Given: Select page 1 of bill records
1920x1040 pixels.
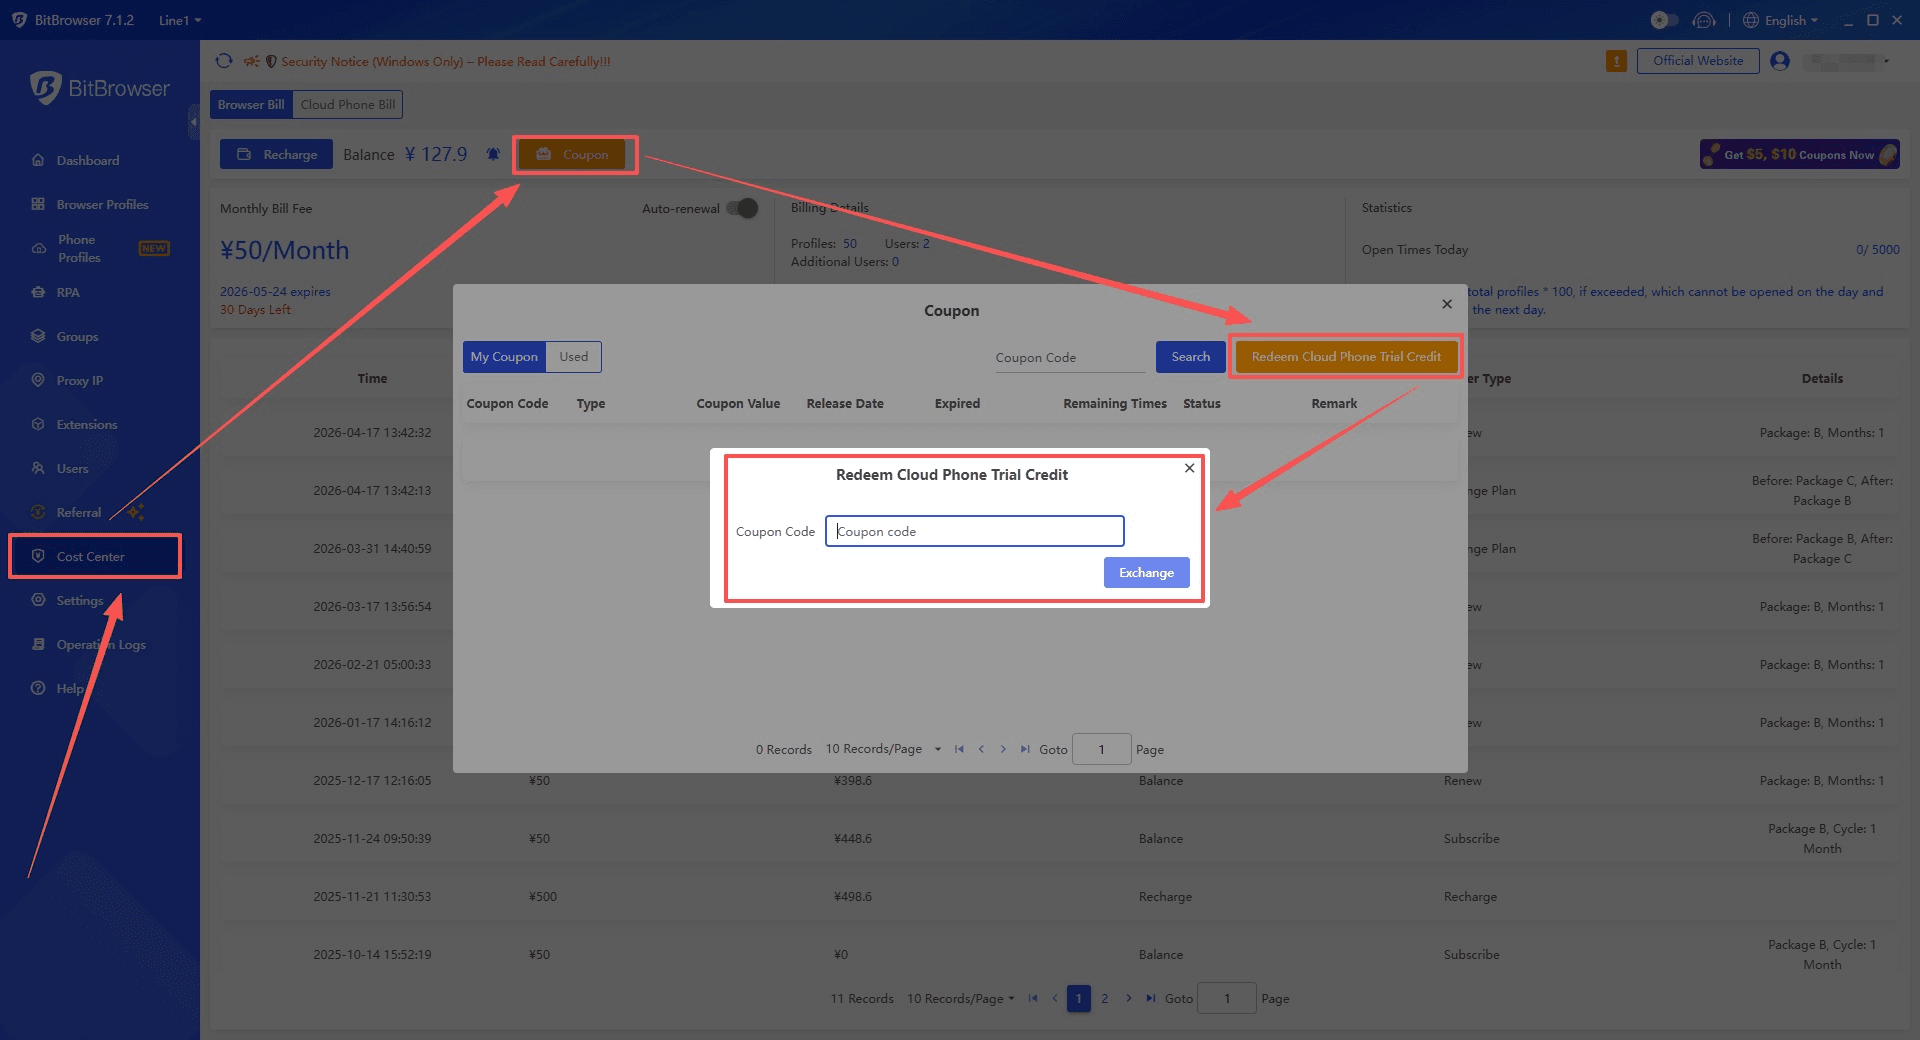Looking at the screenshot, I should [x=1079, y=998].
